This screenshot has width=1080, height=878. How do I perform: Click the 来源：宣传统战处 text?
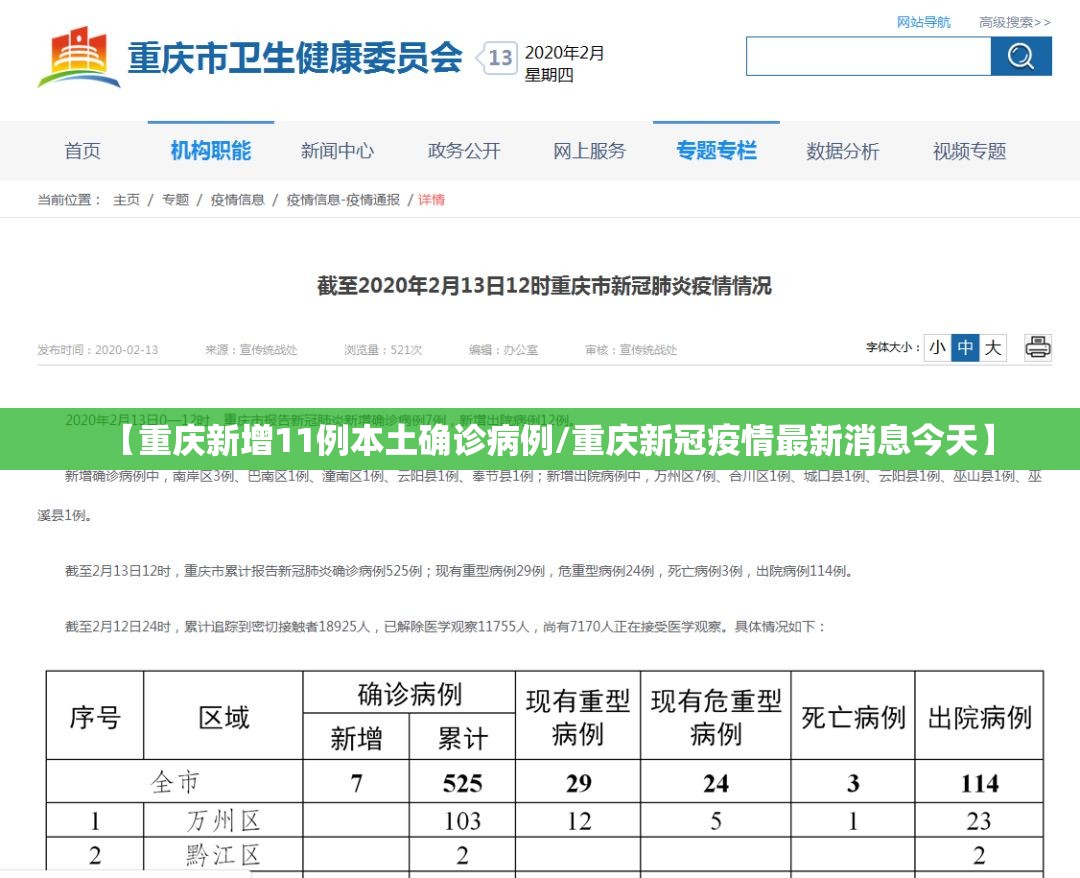click(251, 350)
